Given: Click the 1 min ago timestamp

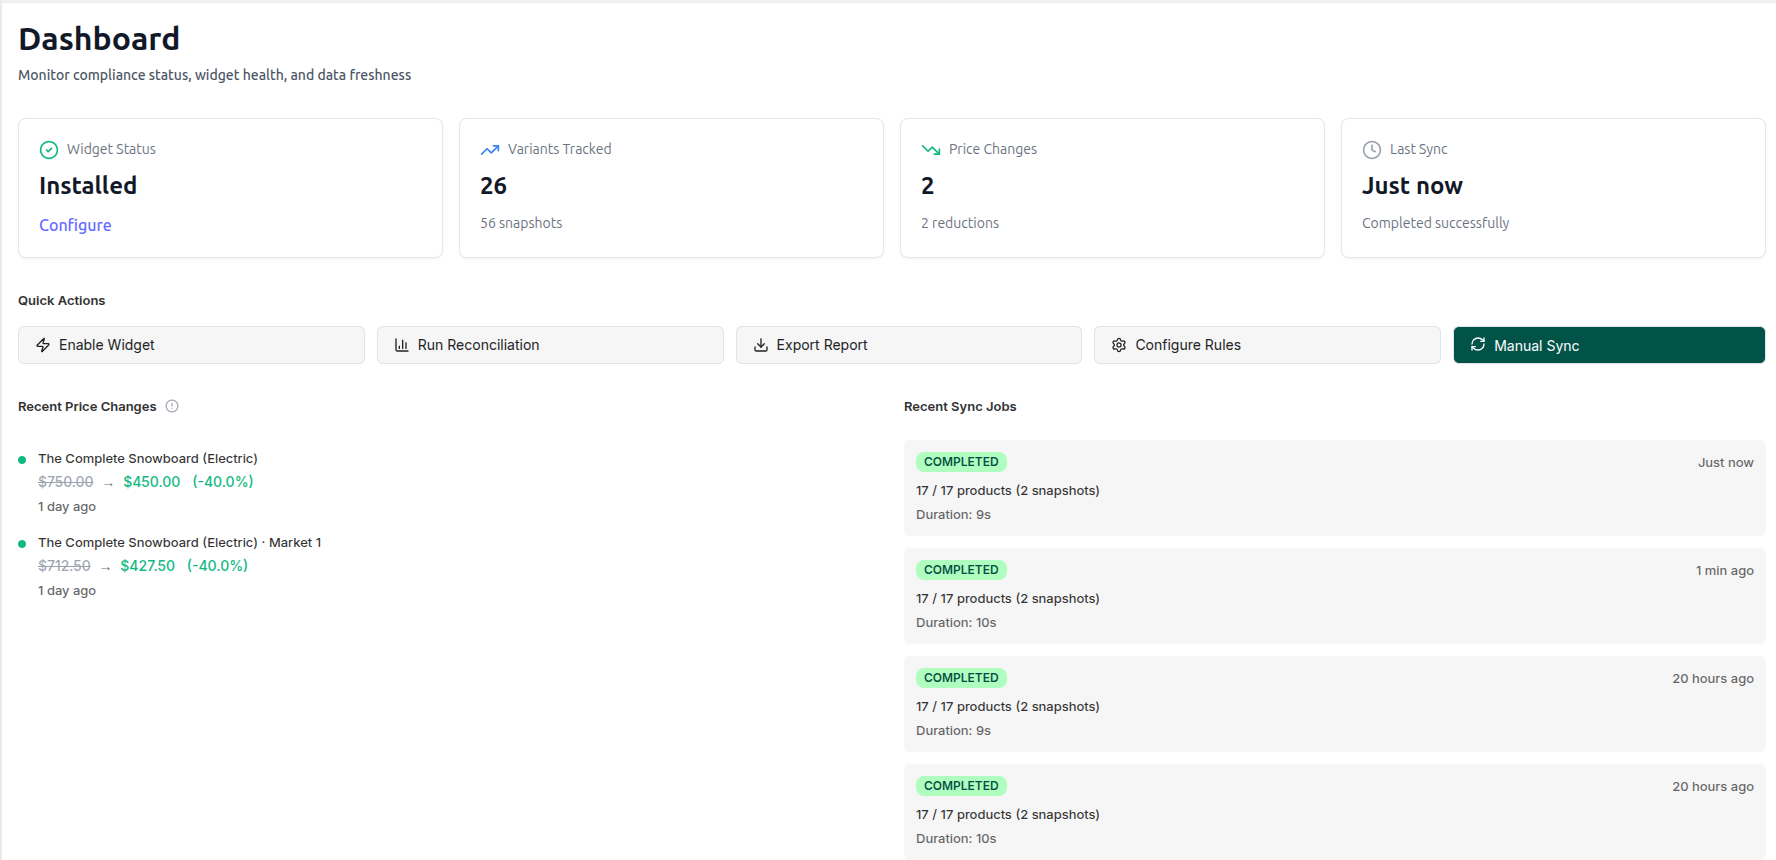Looking at the screenshot, I should coord(1725,571).
